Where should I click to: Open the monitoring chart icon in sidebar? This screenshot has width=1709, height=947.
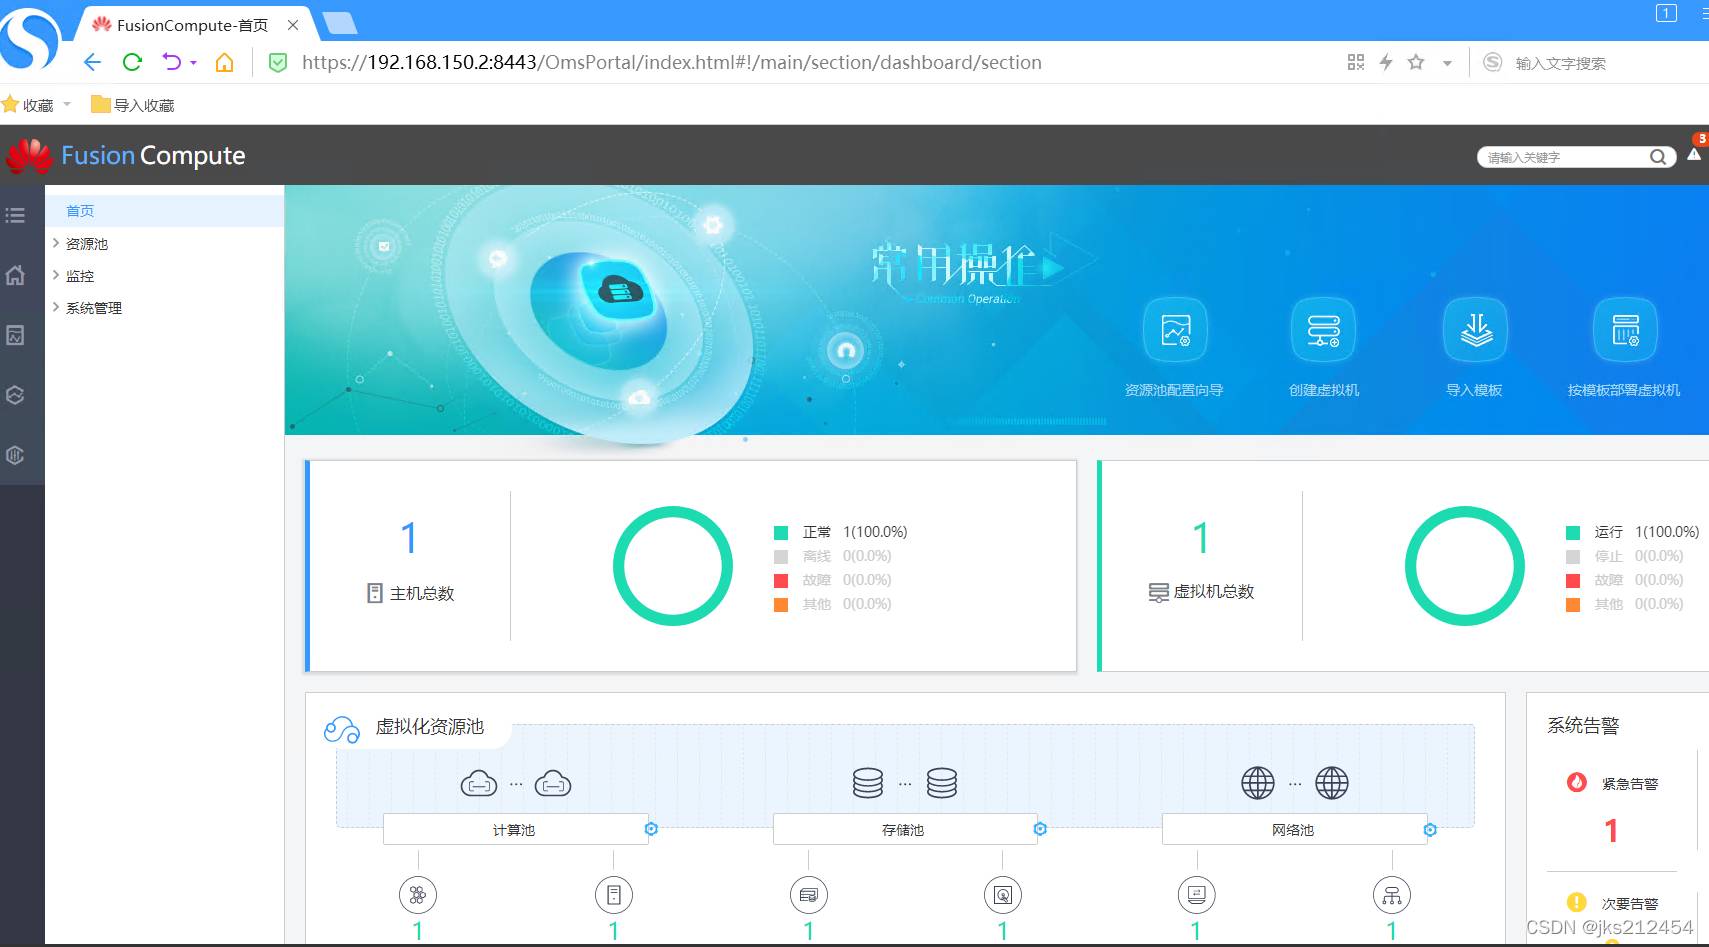(x=15, y=335)
